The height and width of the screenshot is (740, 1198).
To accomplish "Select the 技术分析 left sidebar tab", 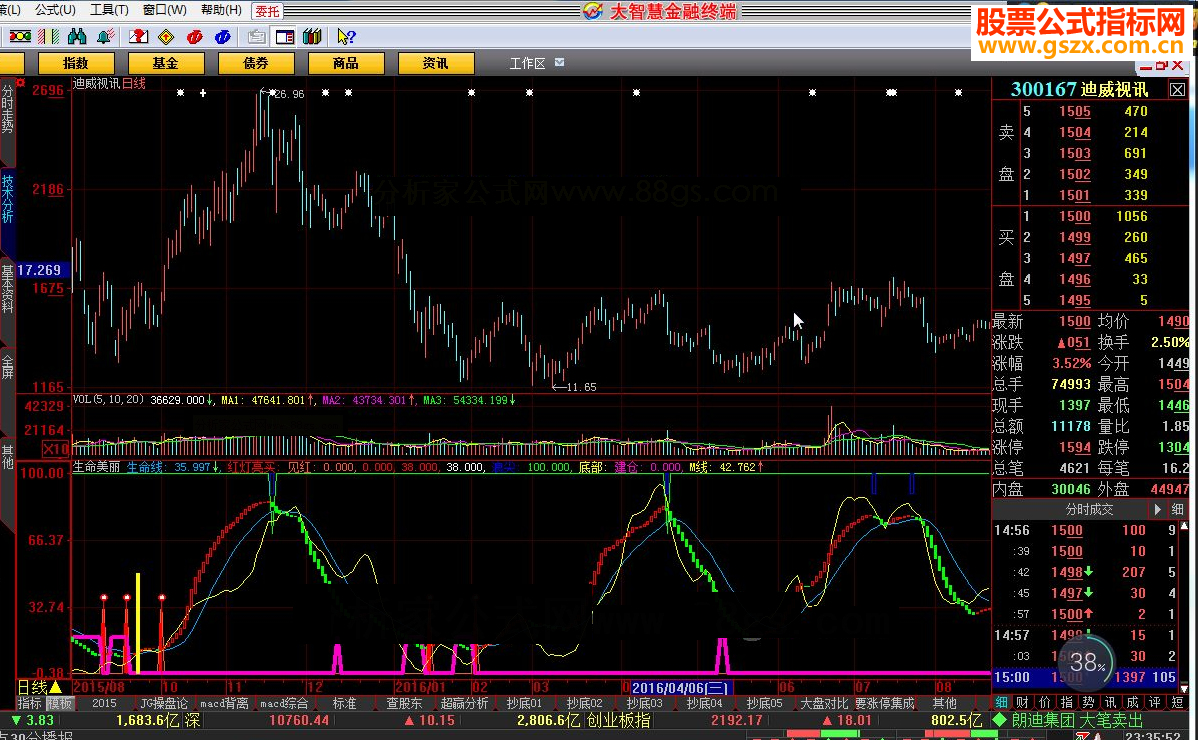I will [8, 200].
